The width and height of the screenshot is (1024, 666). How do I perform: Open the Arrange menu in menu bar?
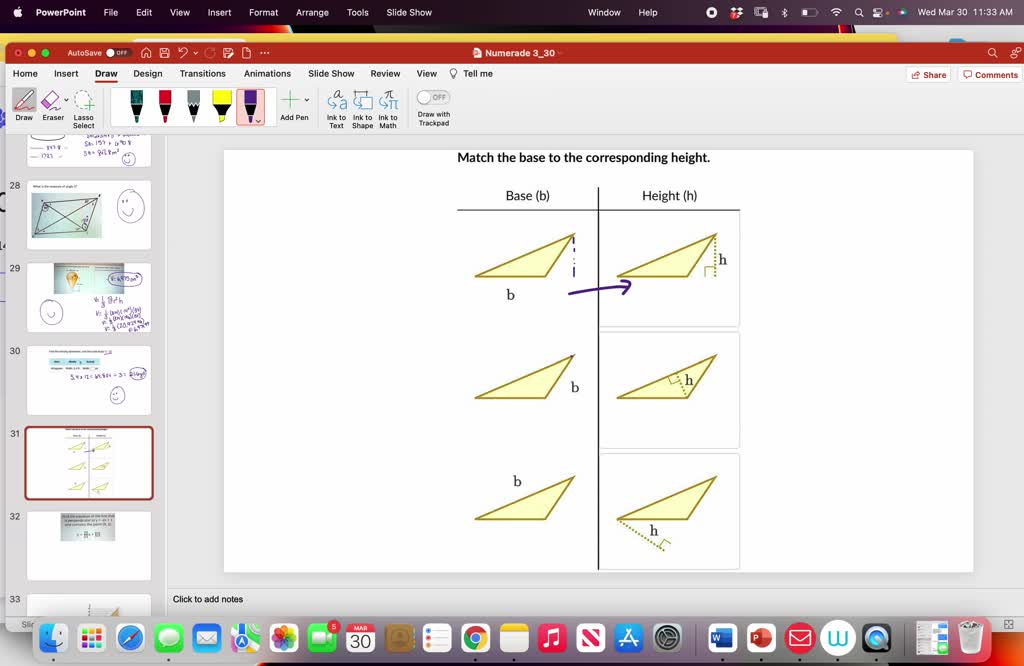coord(312,12)
